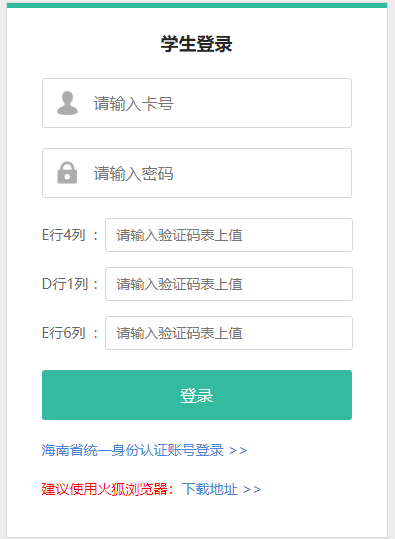This screenshot has height=539, width=395.
Task: Click the green 登录 button
Action: pos(197,395)
